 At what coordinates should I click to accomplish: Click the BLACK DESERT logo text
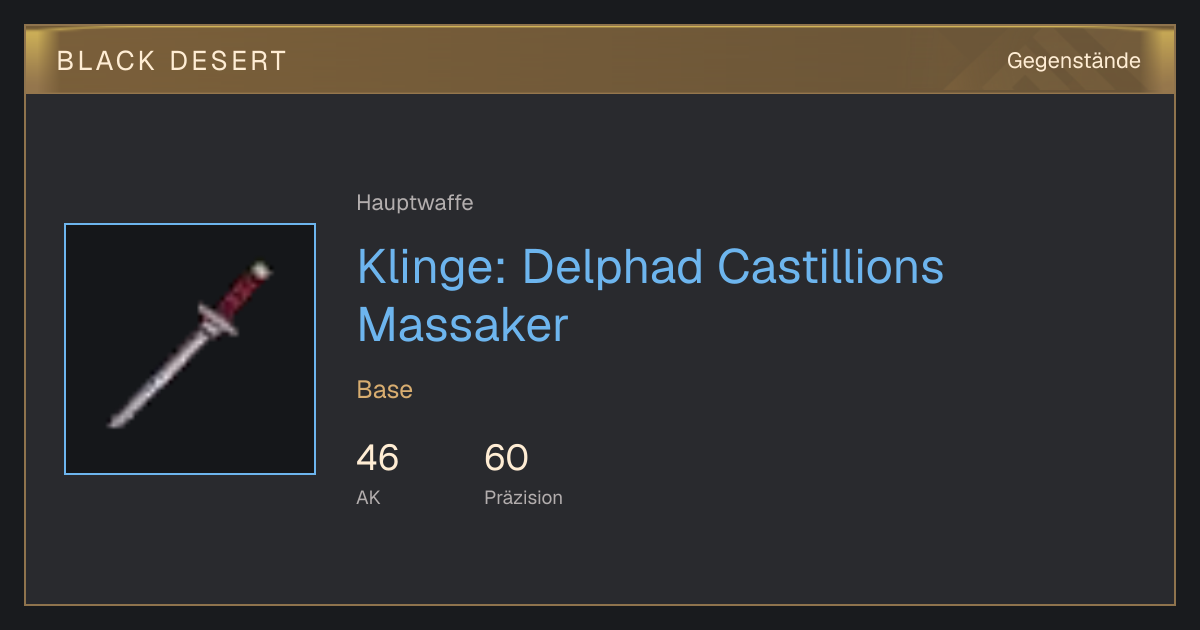[172, 61]
